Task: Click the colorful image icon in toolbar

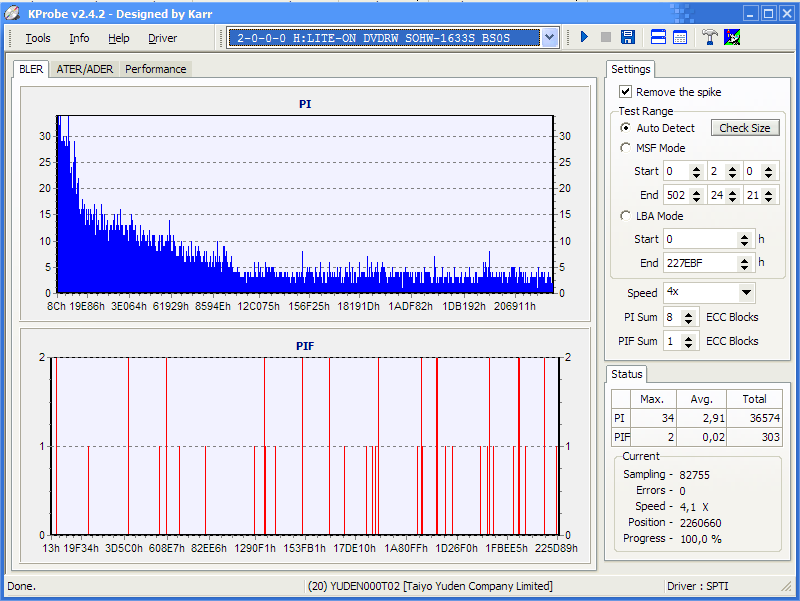Action: pyautogui.click(x=732, y=38)
